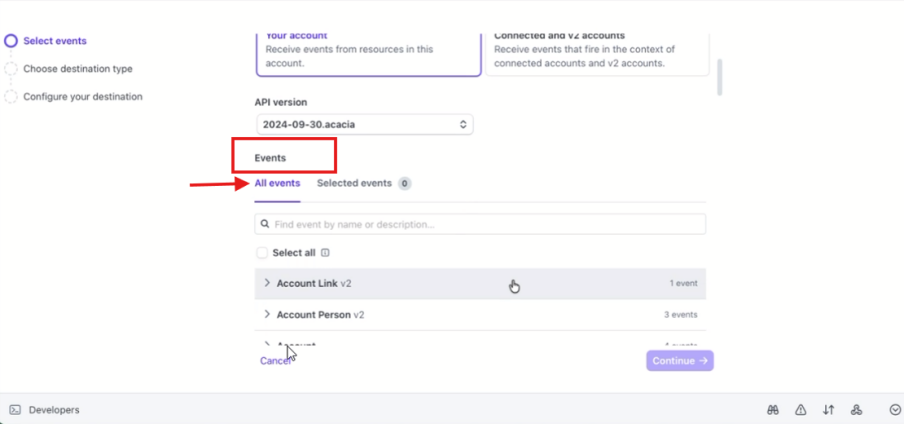Viewport: 904px width, 424px height.
Task: Open the webhooks icon in bottom bar
Action: [x=856, y=410]
